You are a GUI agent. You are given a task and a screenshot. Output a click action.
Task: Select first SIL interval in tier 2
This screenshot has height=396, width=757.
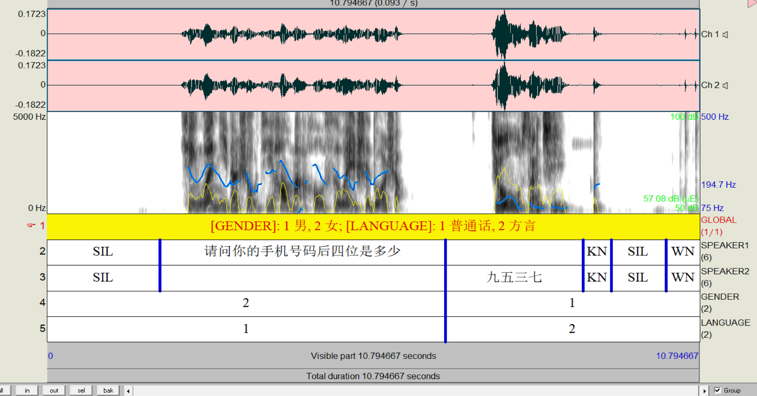point(103,252)
